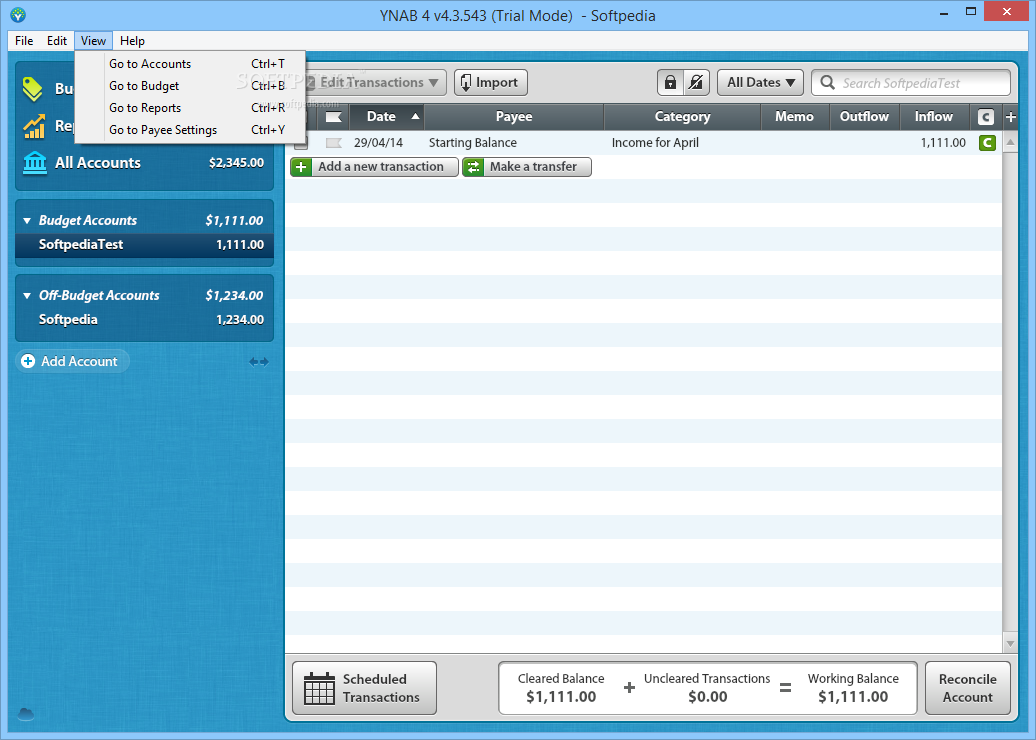Open the File menu
Viewport: 1036px width, 740px height.
point(24,41)
